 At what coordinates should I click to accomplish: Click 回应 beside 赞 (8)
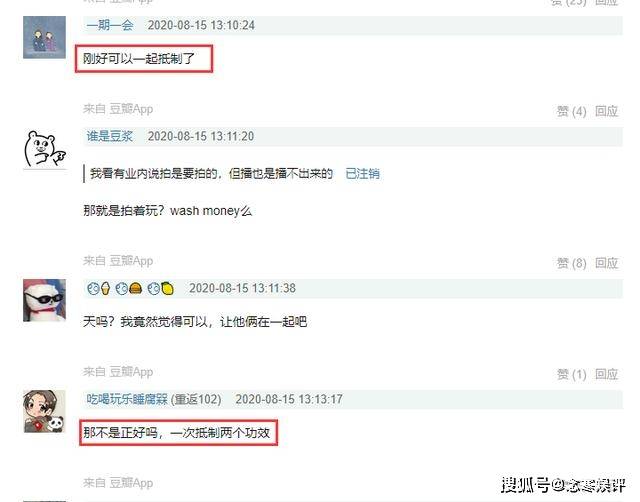607,263
